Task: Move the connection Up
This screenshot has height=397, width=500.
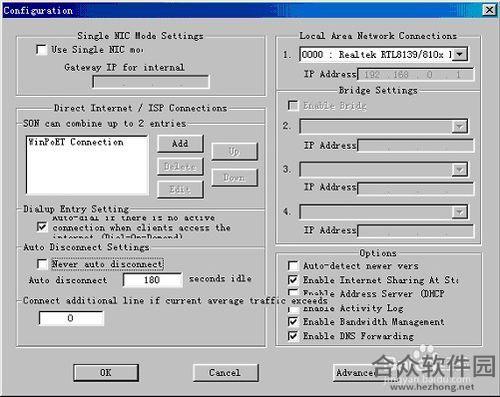Action: pos(234,152)
